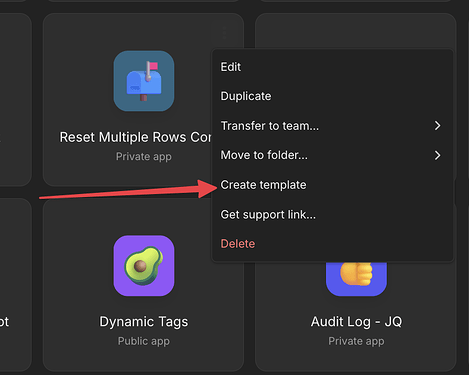Viewport: 469px width, 375px height.
Task: Click Private app label under Reset Multiple Rows
Action: click(x=144, y=157)
